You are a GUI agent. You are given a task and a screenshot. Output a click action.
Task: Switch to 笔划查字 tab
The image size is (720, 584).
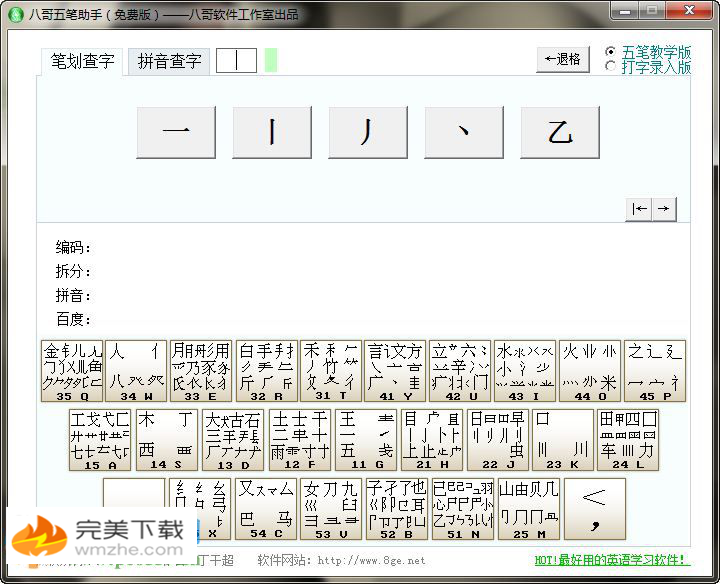click(x=83, y=61)
